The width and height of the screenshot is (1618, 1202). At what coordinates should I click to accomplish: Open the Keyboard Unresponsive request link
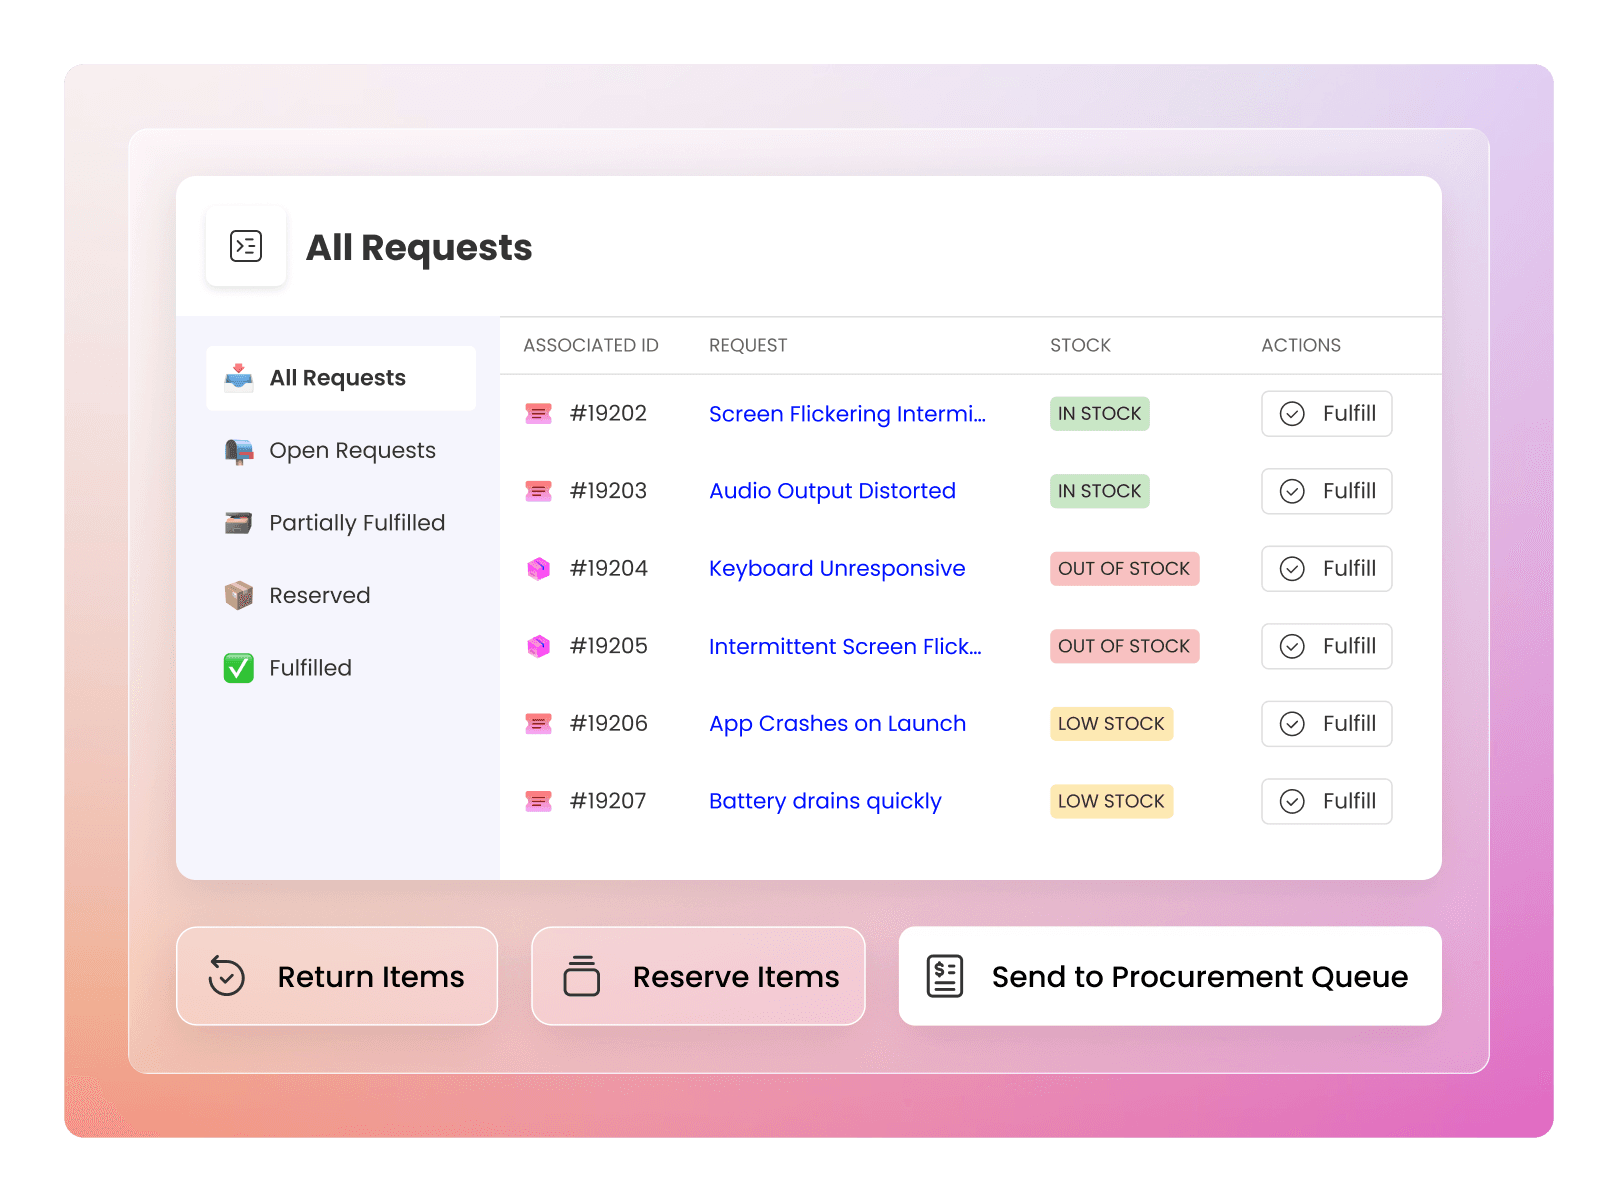coord(837,569)
